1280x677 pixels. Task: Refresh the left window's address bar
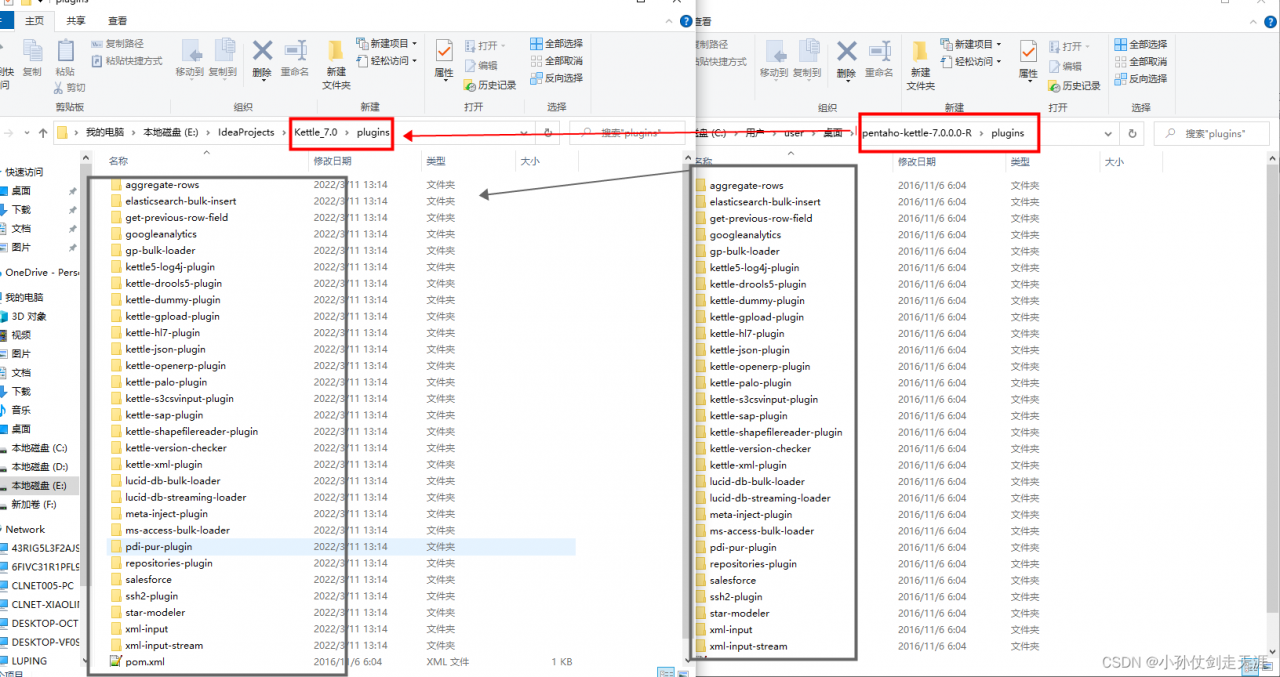pos(548,132)
